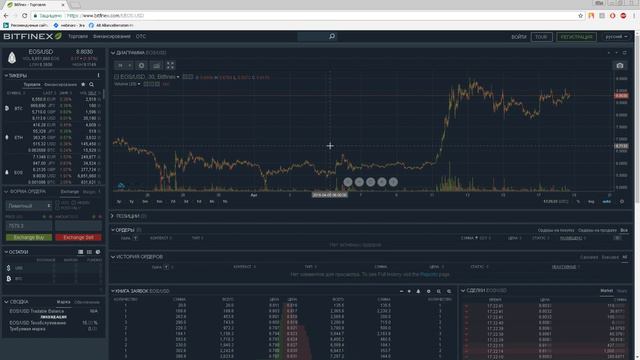Image resolution: width=640 pixels, height=360 pixels.
Task: Click into the price input field
Action: [x=29, y=226]
